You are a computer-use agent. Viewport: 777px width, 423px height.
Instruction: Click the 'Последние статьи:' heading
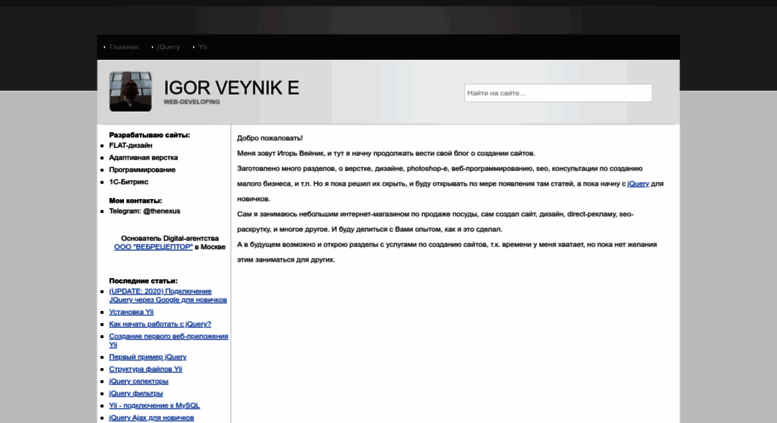[143, 281]
